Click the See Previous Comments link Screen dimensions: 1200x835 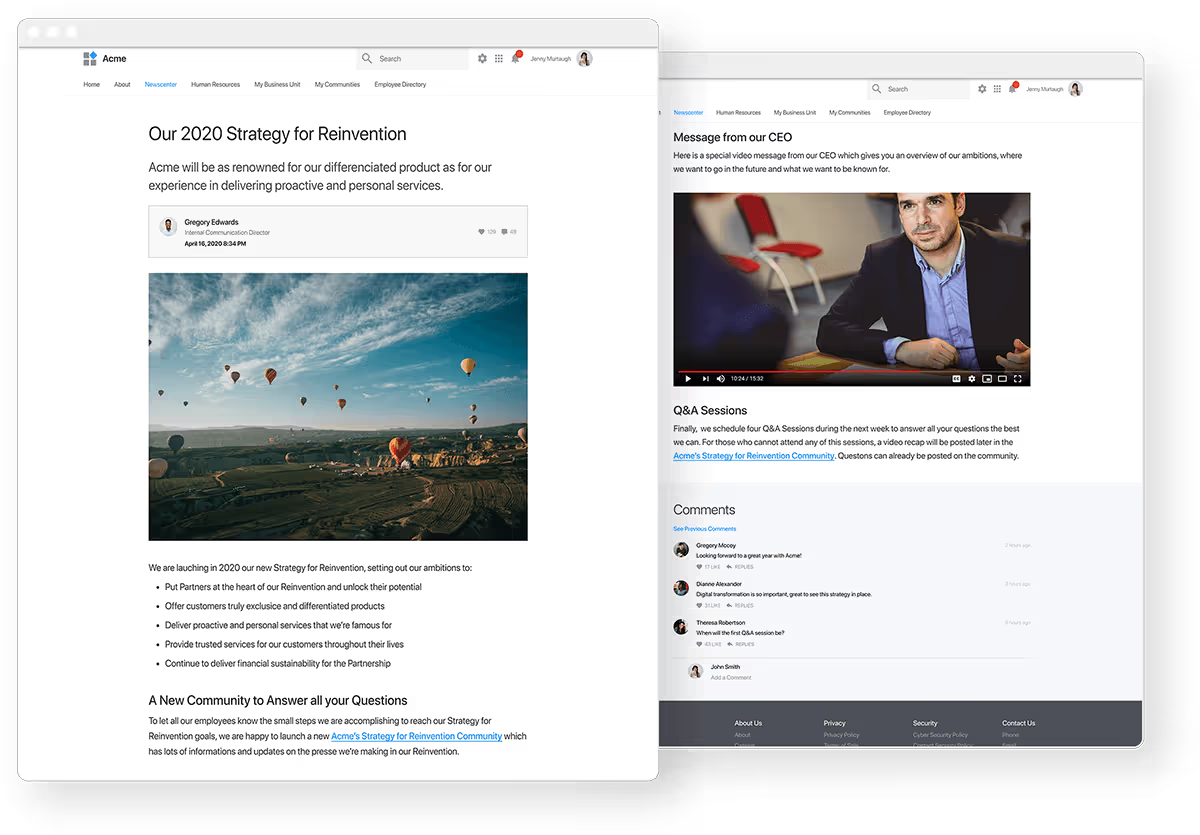coord(704,529)
